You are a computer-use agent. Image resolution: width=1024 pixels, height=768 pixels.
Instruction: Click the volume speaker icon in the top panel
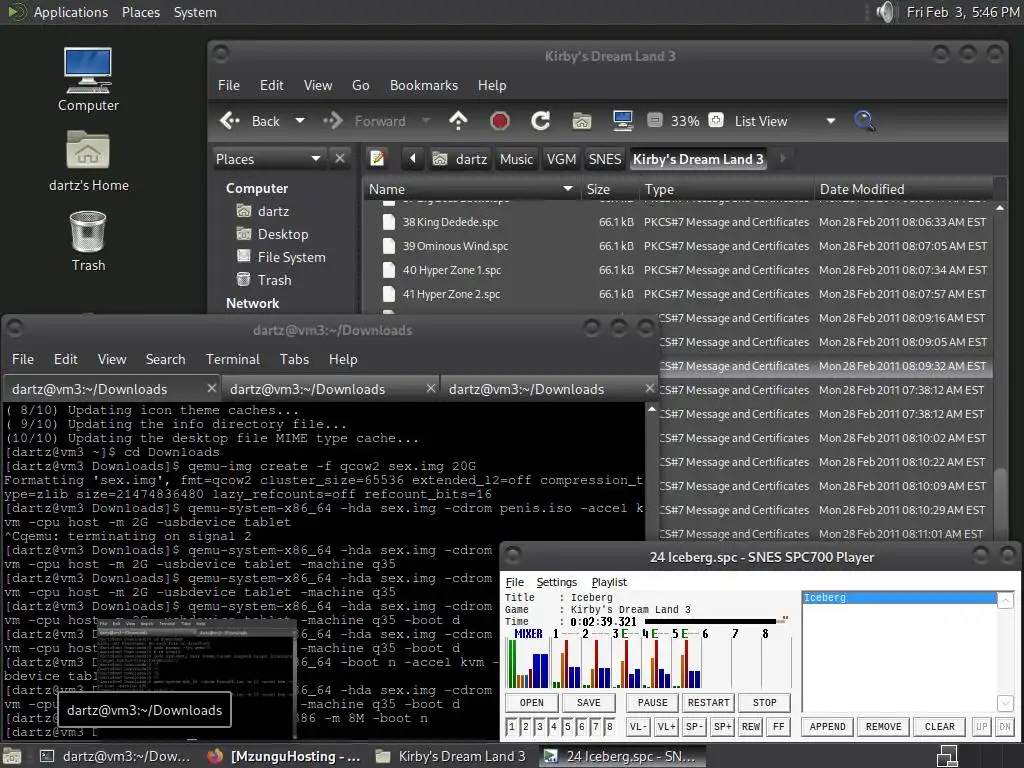tap(885, 12)
